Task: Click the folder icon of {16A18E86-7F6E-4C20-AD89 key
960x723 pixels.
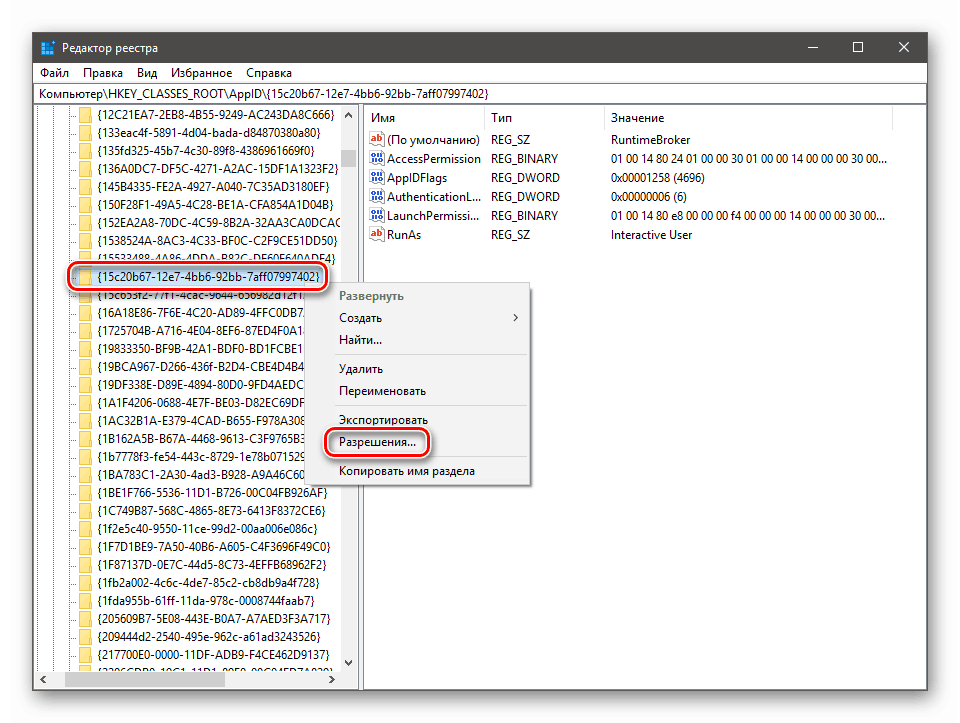Action: [x=85, y=313]
